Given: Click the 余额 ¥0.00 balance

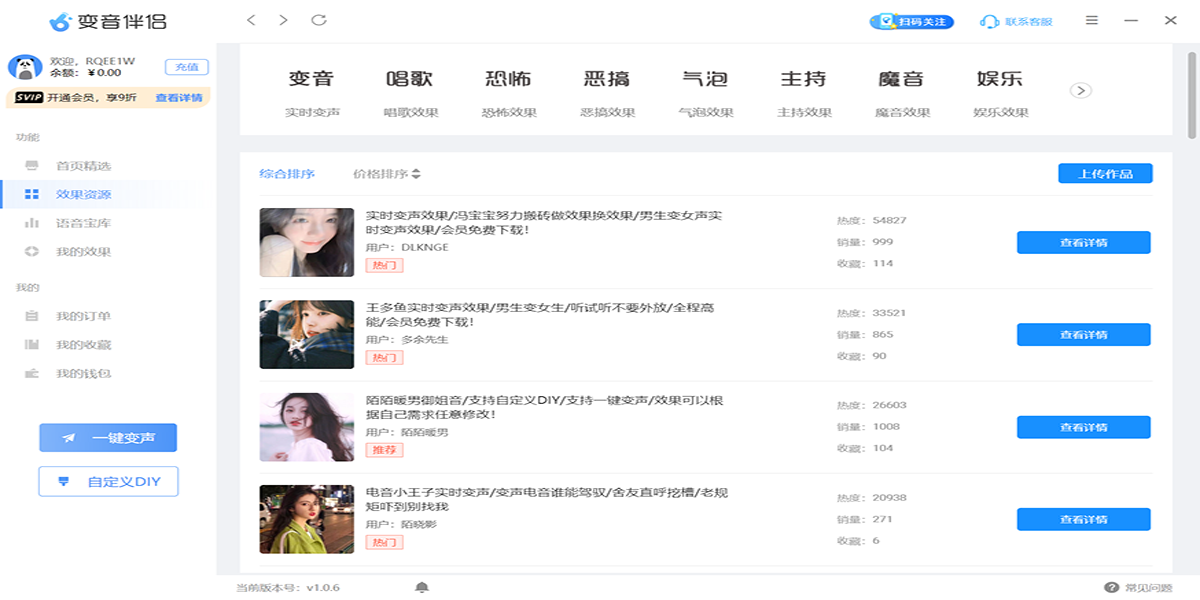Looking at the screenshot, I should point(85,73).
